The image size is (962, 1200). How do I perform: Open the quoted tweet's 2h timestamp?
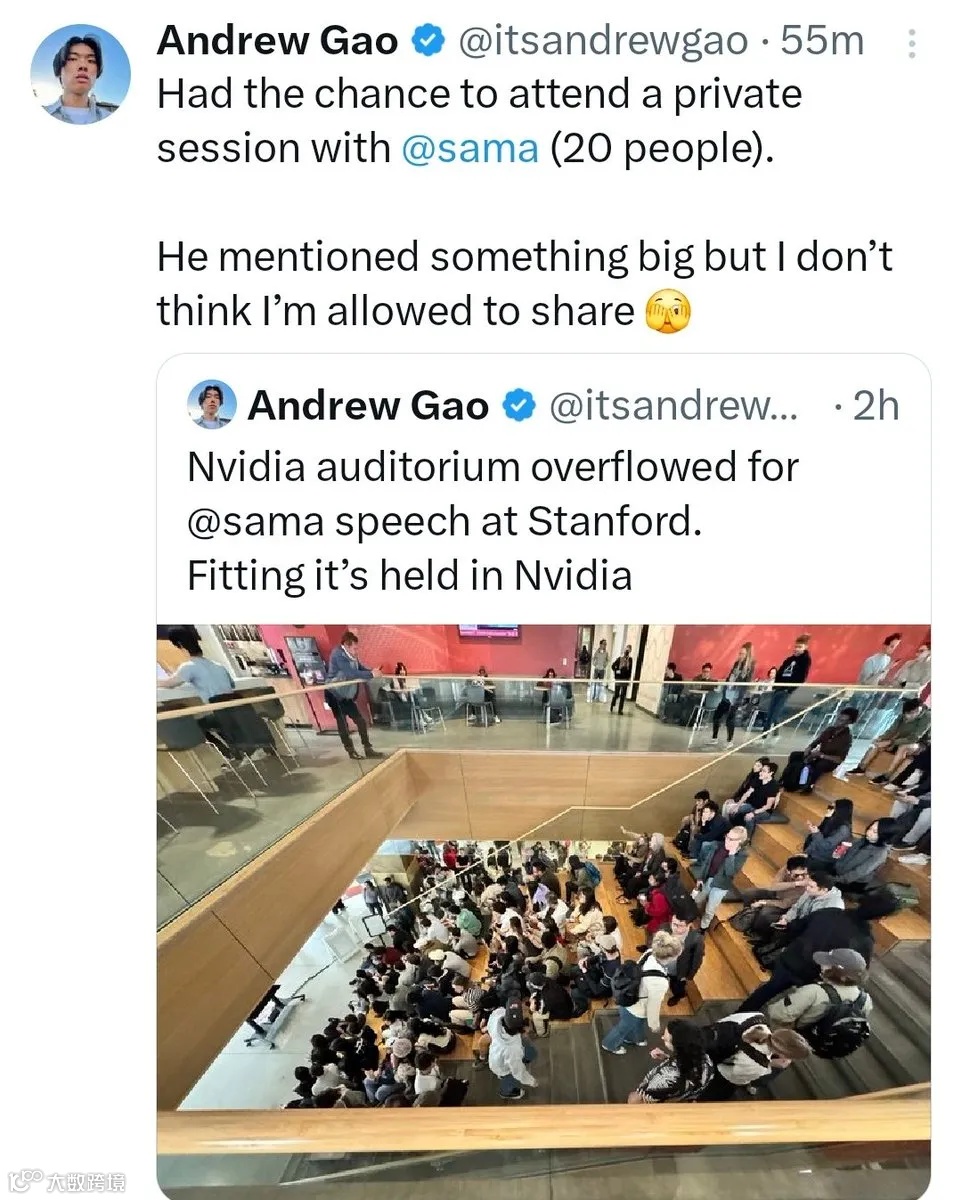(x=874, y=406)
